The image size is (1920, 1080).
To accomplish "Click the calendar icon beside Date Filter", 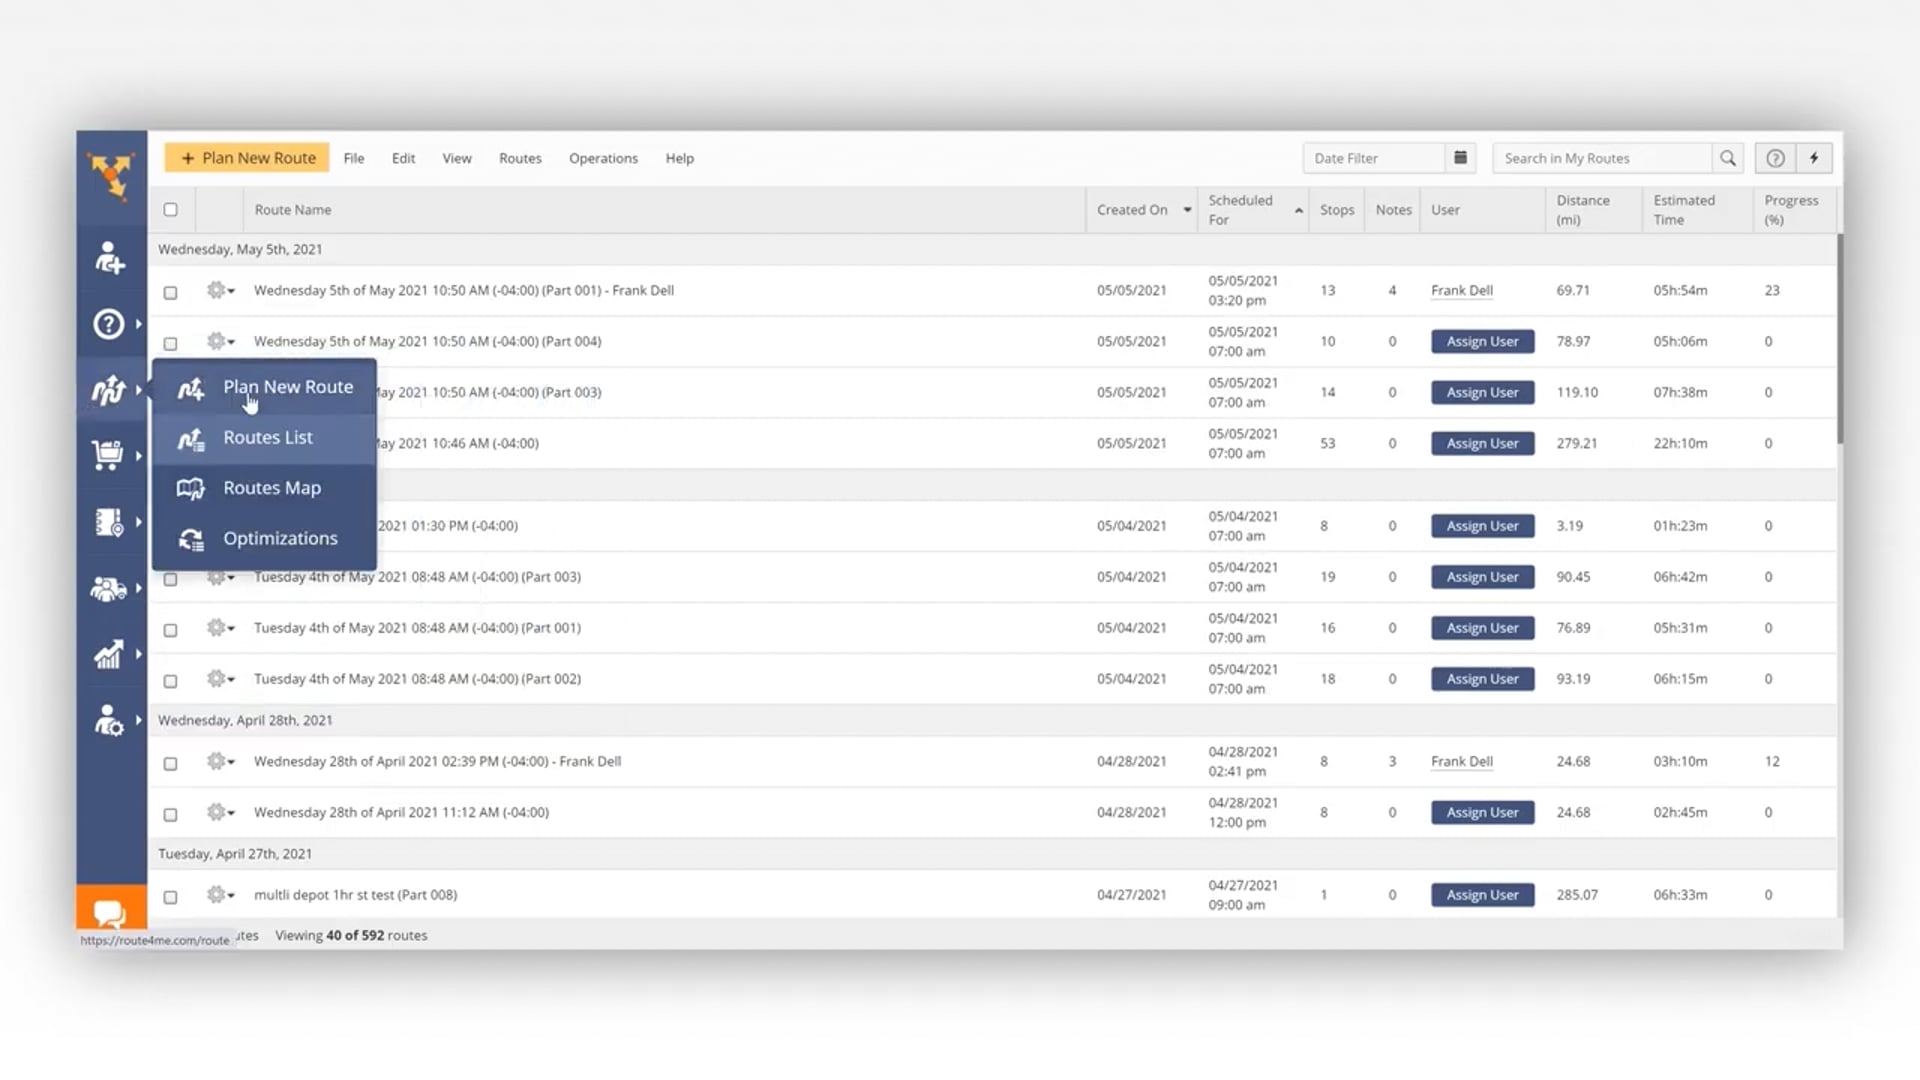I will pyautogui.click(x=1460, y=158).
